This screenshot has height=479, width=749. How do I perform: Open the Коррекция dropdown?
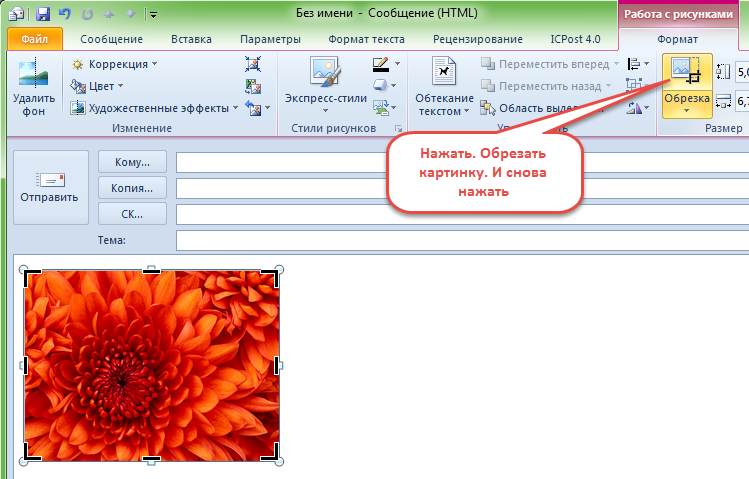point(114,64)
